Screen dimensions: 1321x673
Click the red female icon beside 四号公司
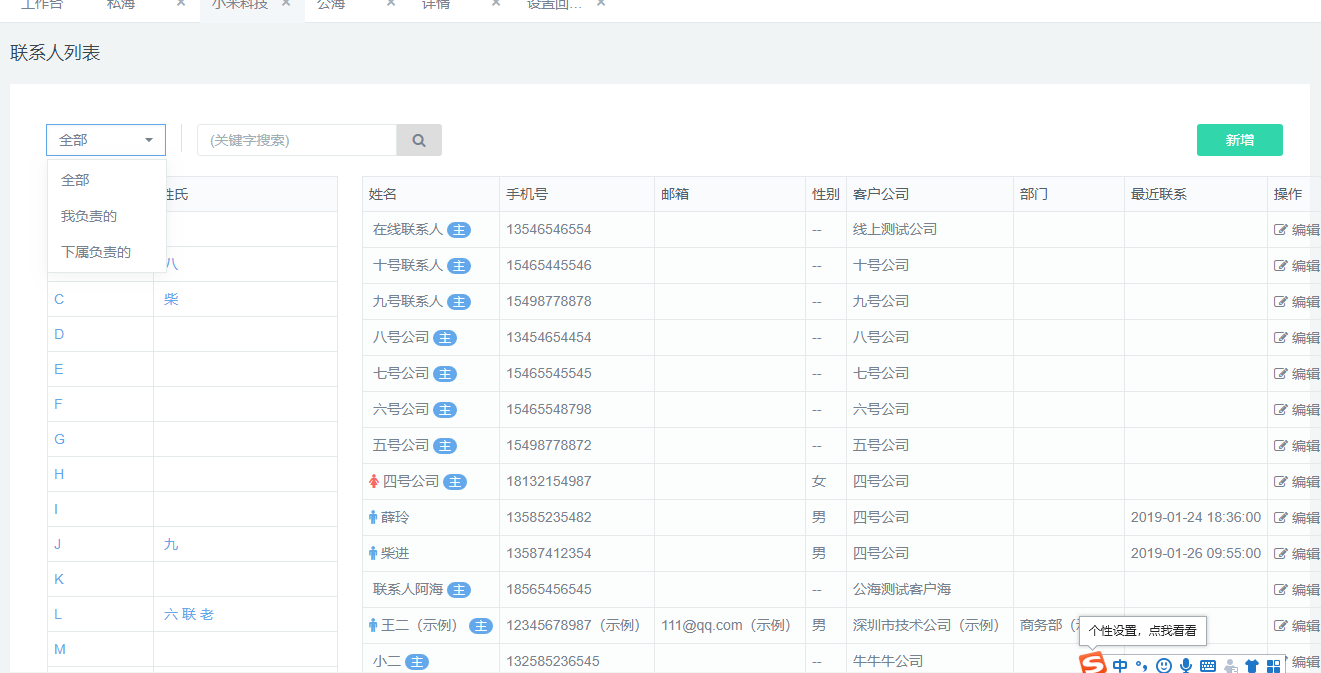click(374, 481)
